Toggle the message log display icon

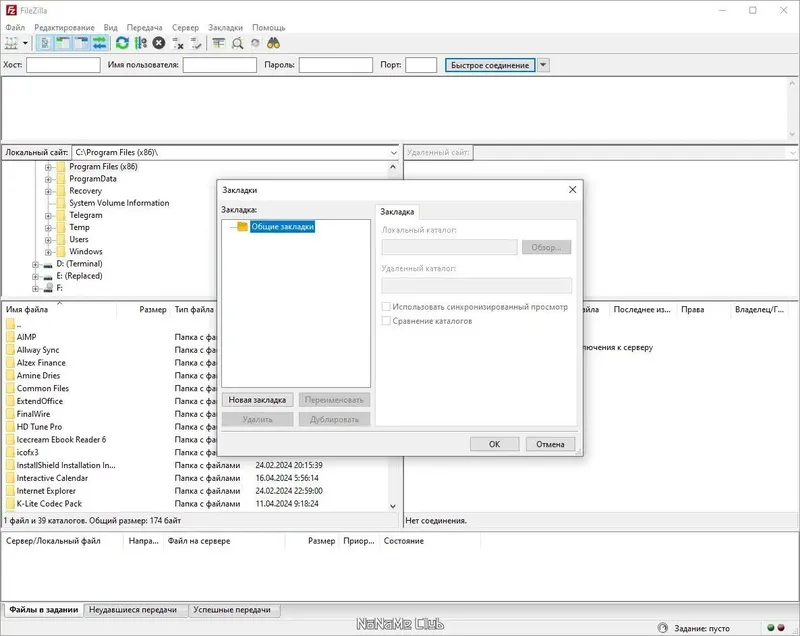point(45,43)
